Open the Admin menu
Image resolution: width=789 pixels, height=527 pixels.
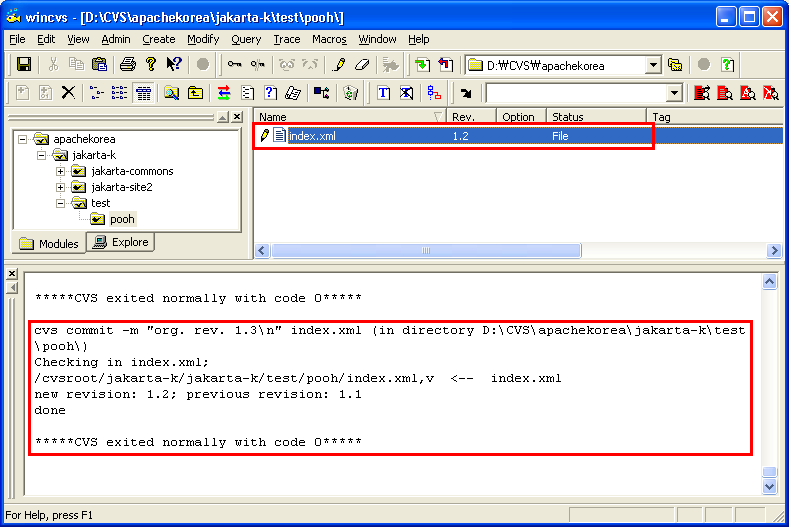point(116,39)
